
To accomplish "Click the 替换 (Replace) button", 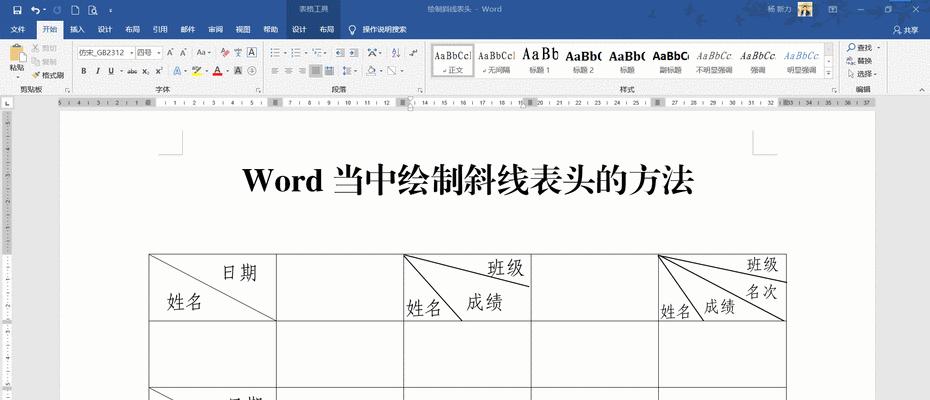I will [x=860, y=61].
